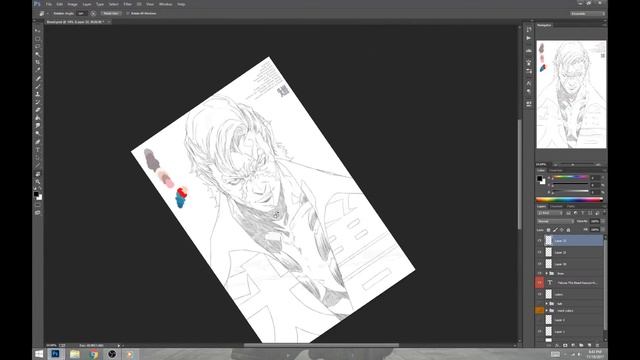The width and height of the screenshot is (640, 360).
Task: Select the Clone Stamp tool
Action: pyautogui.click(x=38, y=94)
